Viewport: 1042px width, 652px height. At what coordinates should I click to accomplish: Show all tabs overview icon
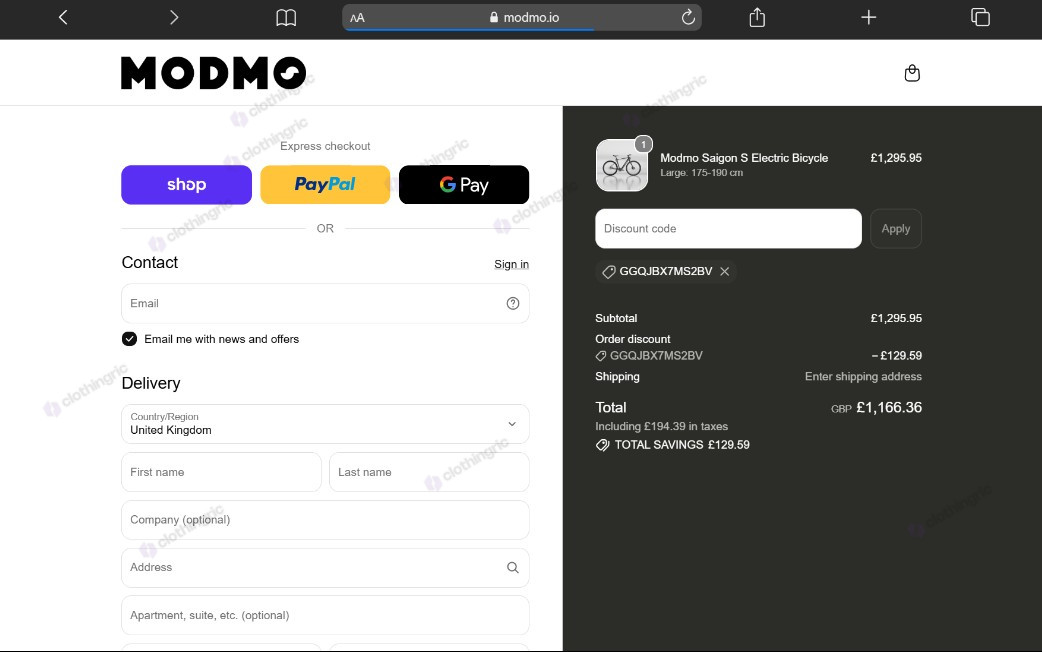[x=980, y=17]
